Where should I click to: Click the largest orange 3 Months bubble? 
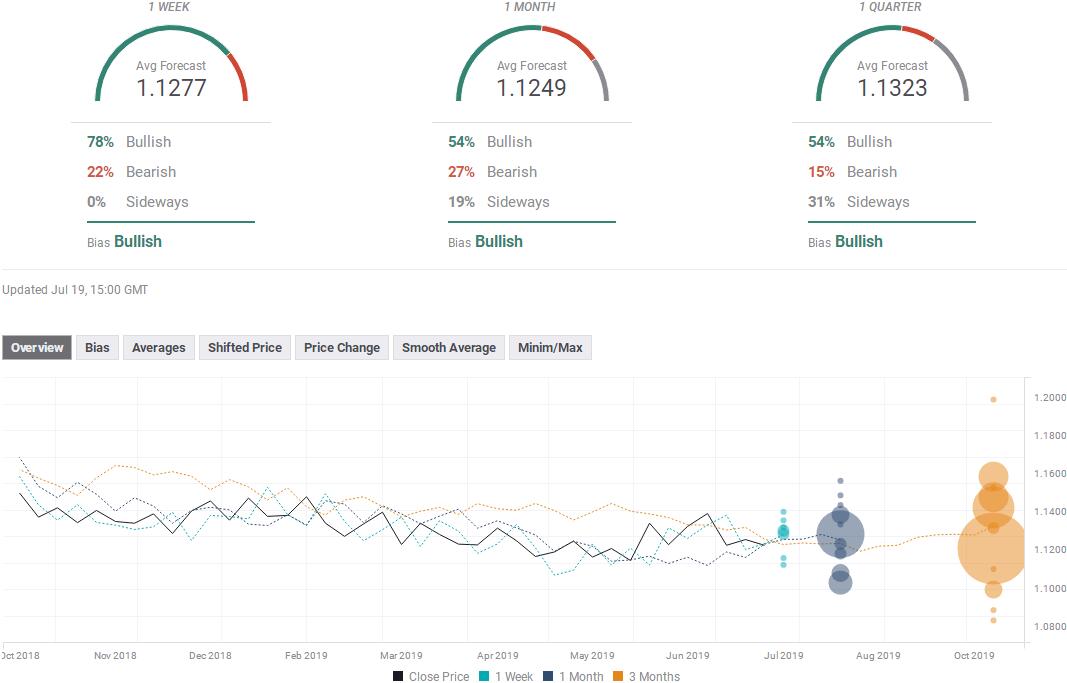pos(991,548)
